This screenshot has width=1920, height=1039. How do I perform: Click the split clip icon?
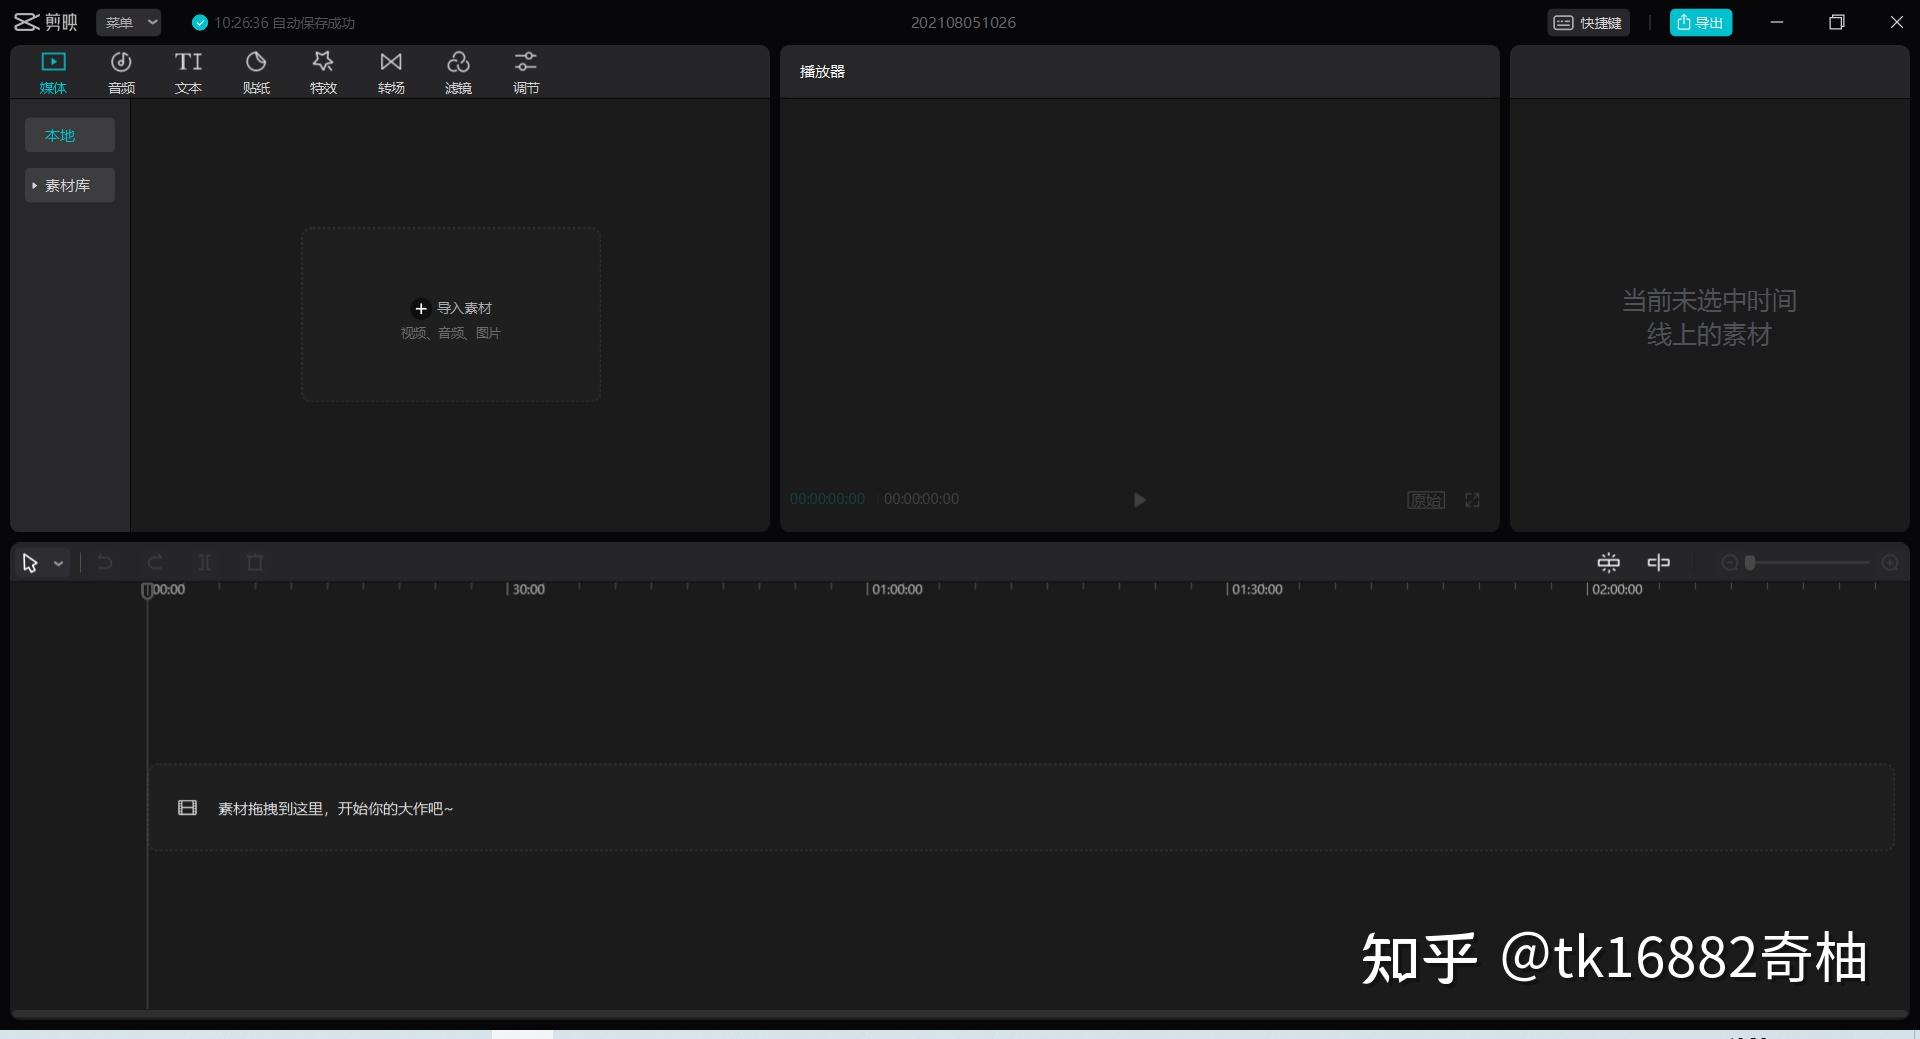205,563
